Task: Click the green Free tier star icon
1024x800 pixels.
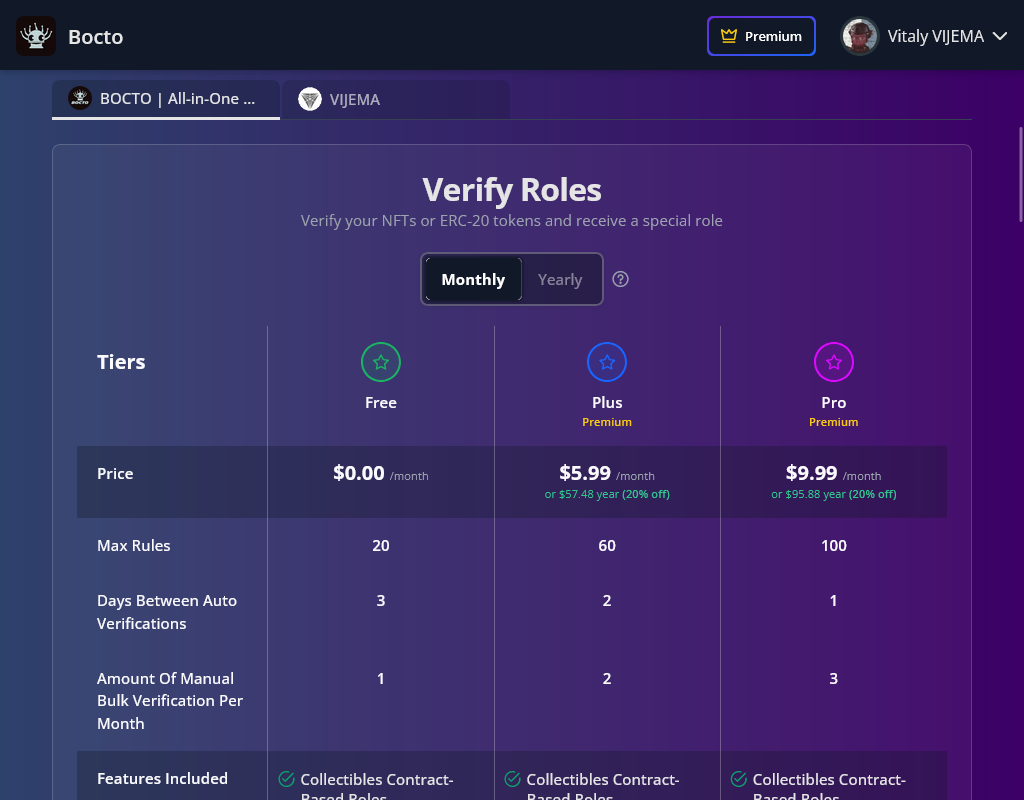Action: pyautogui.click(x=381, y=362)
